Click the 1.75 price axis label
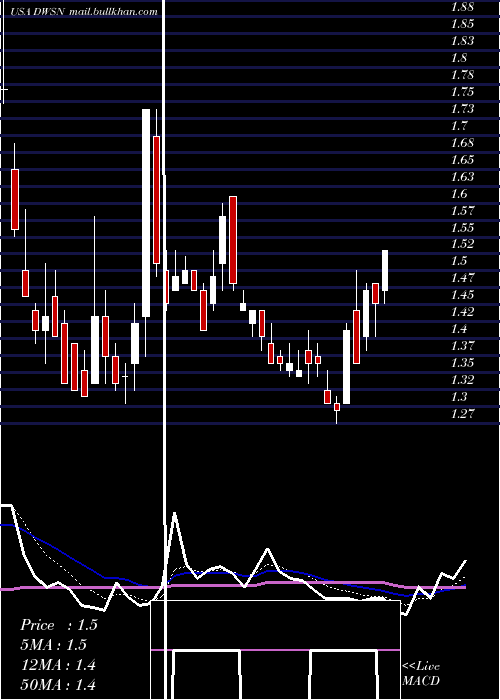 click(462, 92)
